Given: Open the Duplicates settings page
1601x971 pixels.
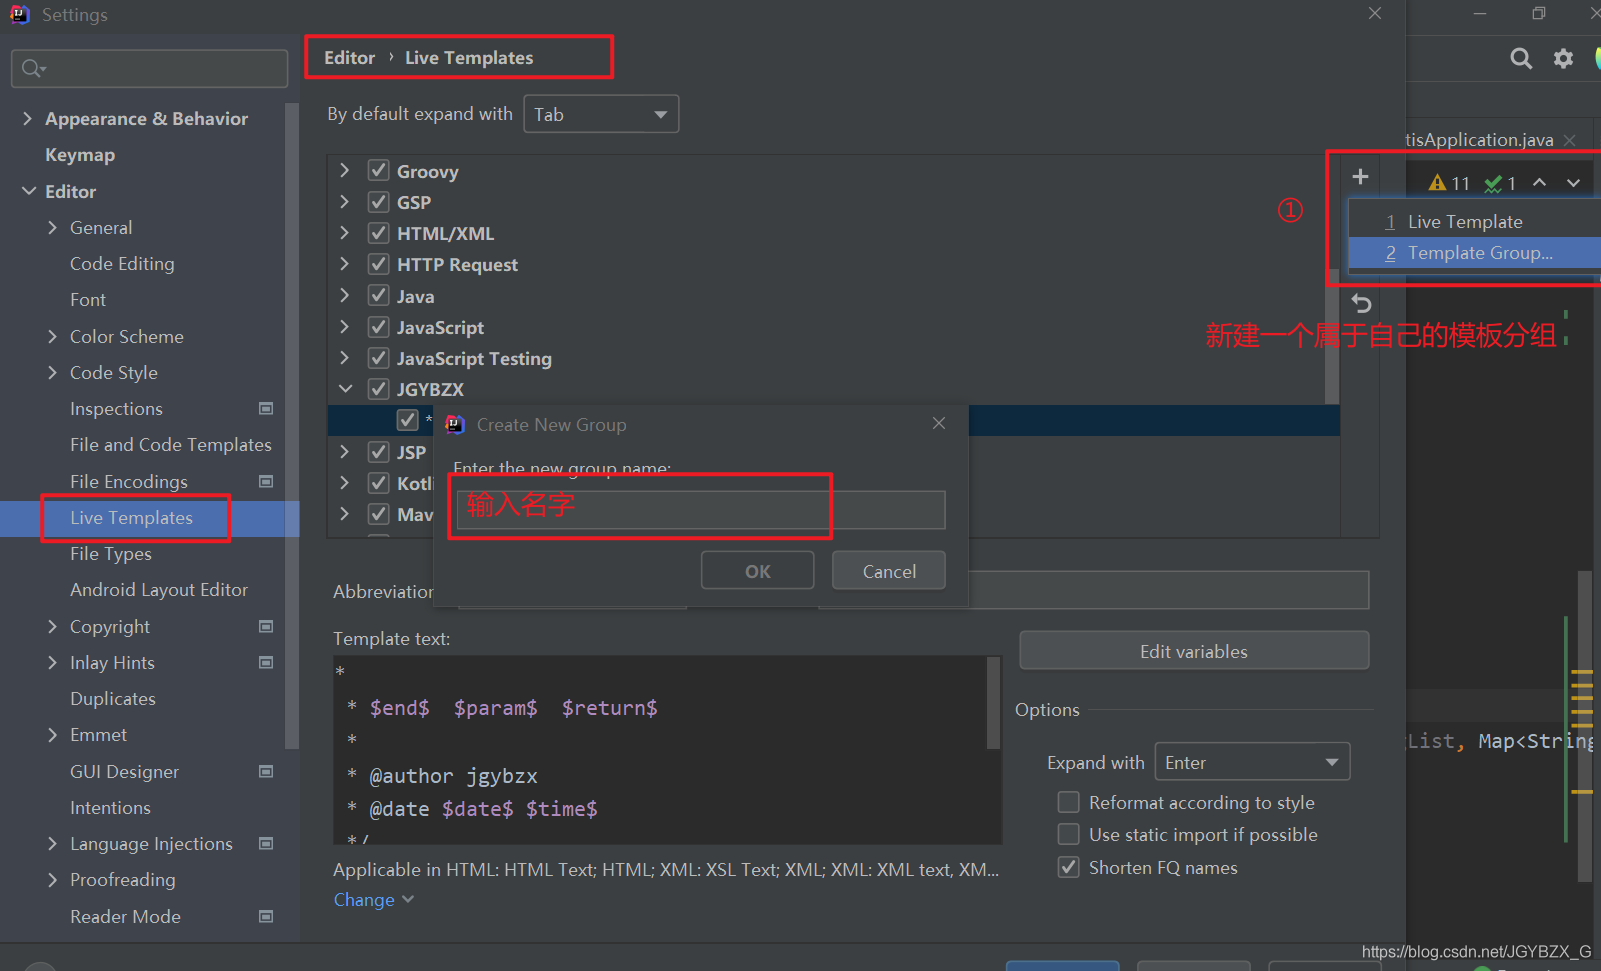Looking at the screenshot, I should (113, 698).
